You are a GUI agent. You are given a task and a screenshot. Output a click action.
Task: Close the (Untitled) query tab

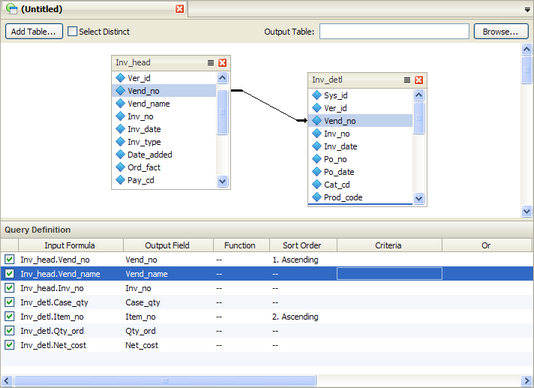click(179, 9)
